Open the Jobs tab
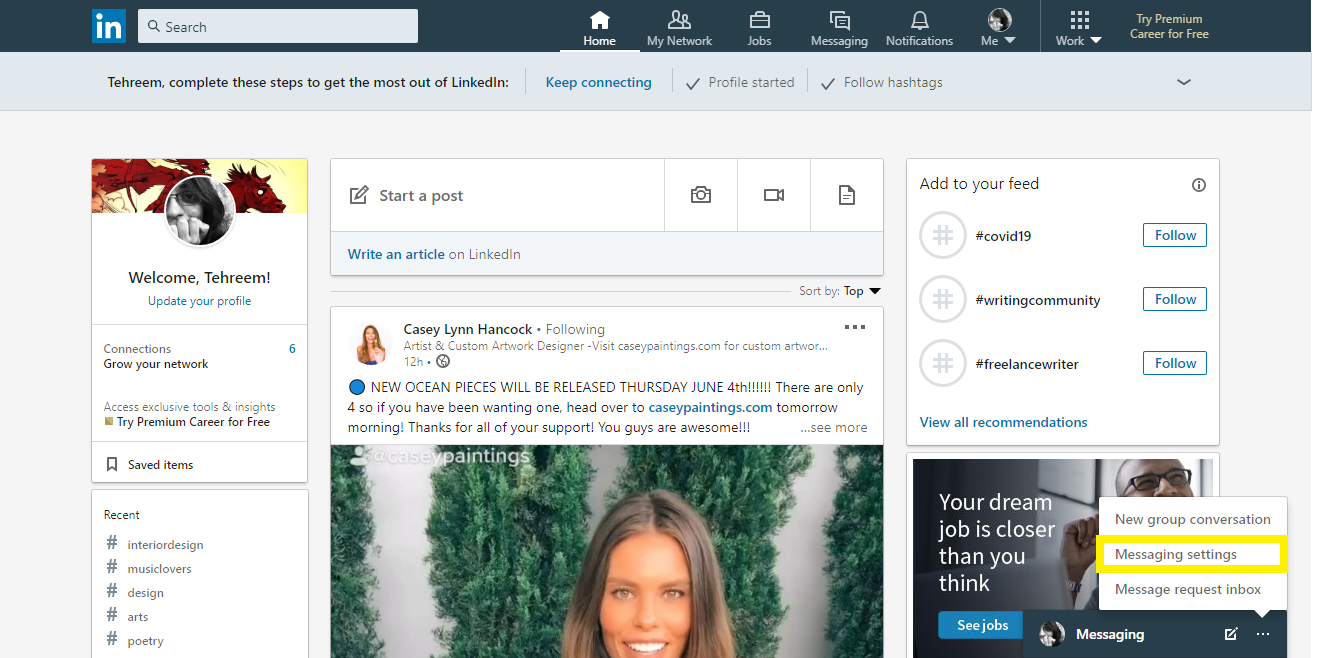This screenshot has height=658, width=1326. [759, 28]
